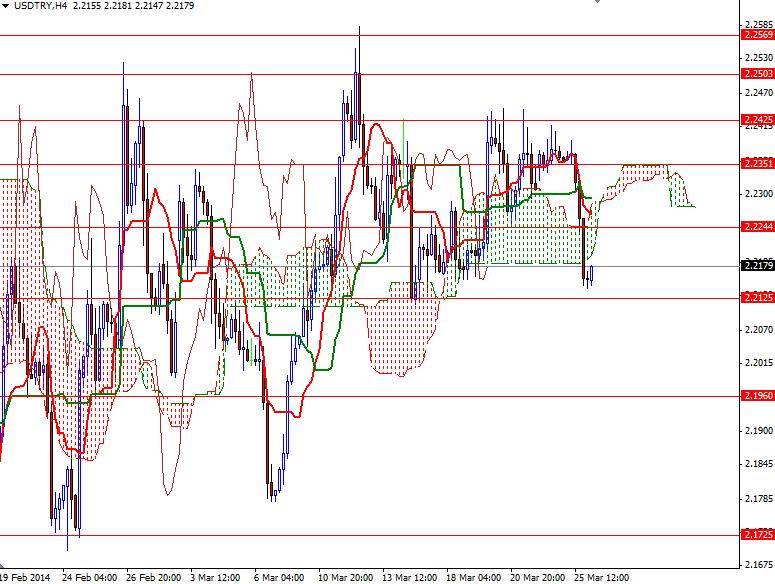The width and height of the screenshot is (775, 584).
Task: Select the 2.2351 horizontal level label
Action: click(x=758, y=164)
